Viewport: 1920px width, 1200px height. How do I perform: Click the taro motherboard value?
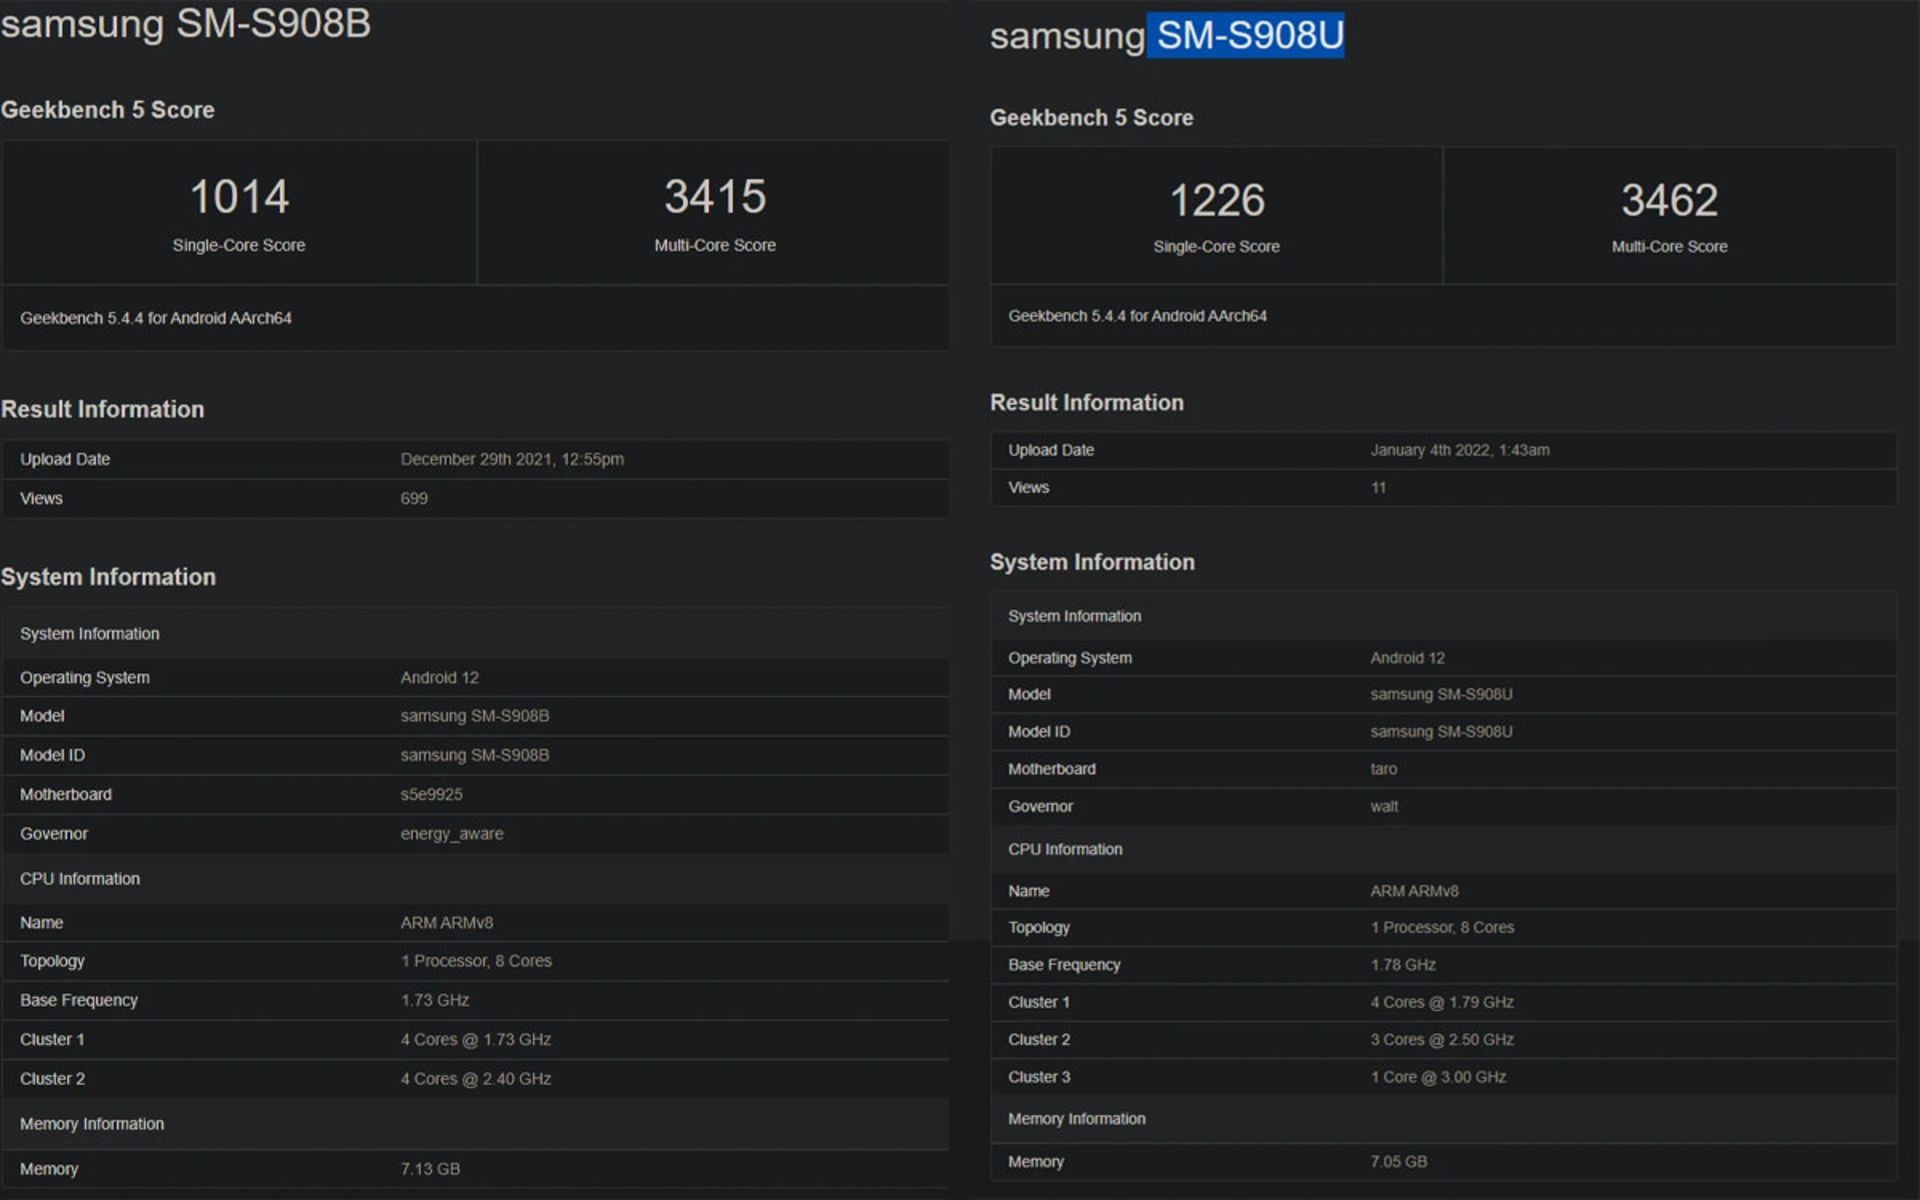click(1383, 769)
